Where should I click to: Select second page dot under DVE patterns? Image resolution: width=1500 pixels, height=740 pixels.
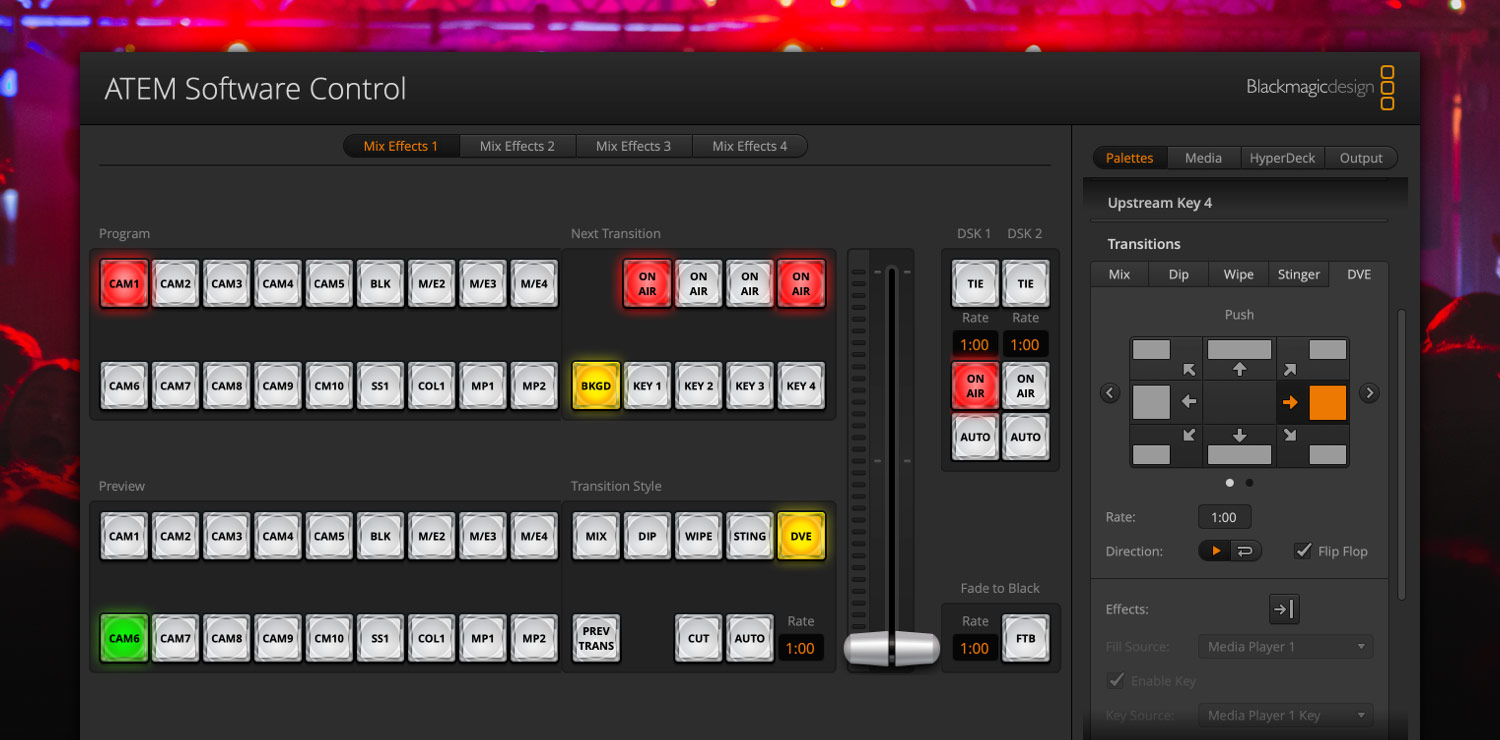(1249, 483)
